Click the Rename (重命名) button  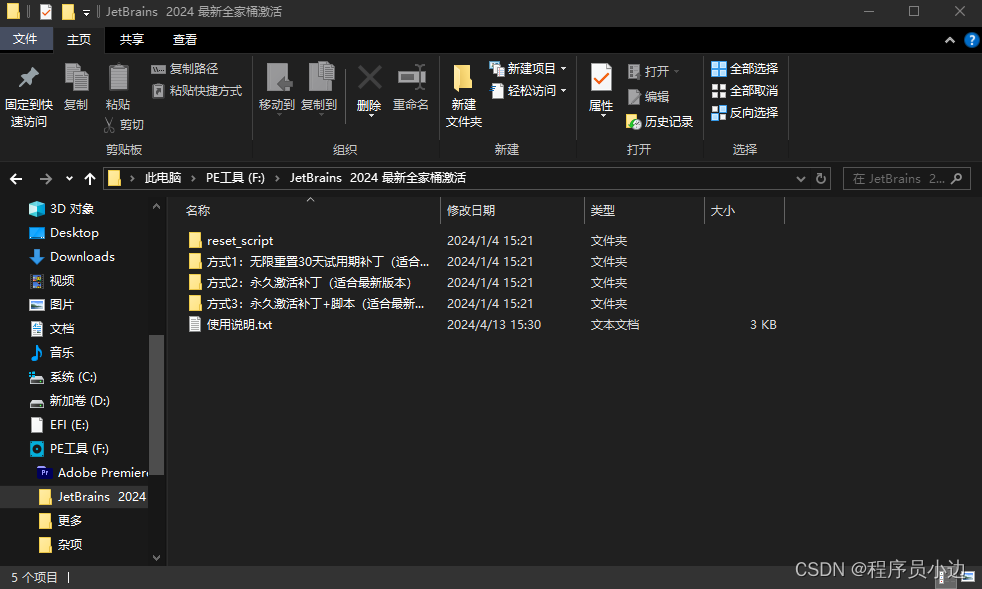pyautogui.click(x=411, y=88)
